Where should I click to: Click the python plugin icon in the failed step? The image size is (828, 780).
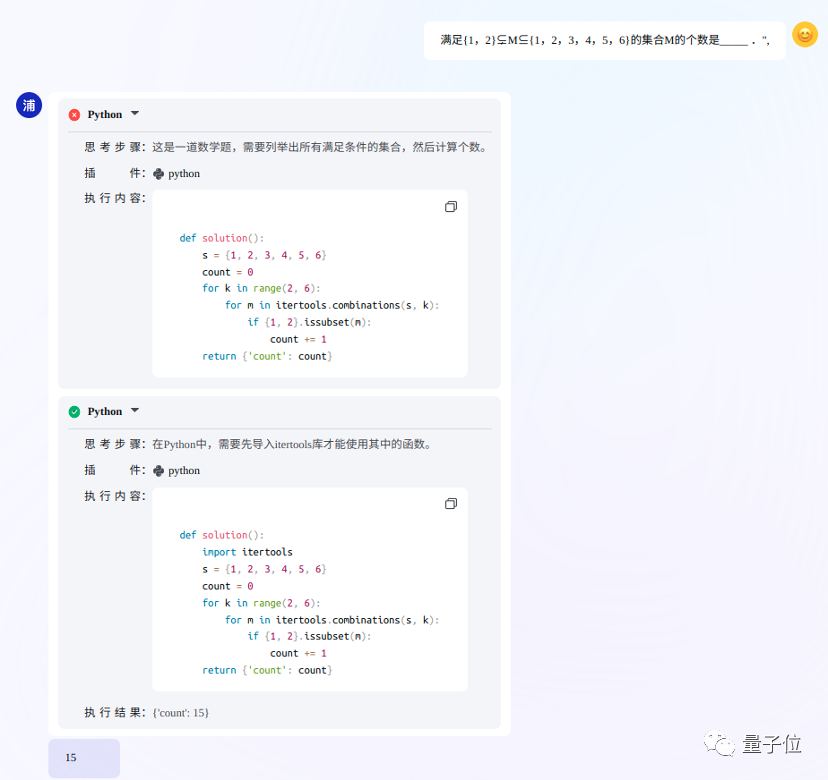pos(158,174)
